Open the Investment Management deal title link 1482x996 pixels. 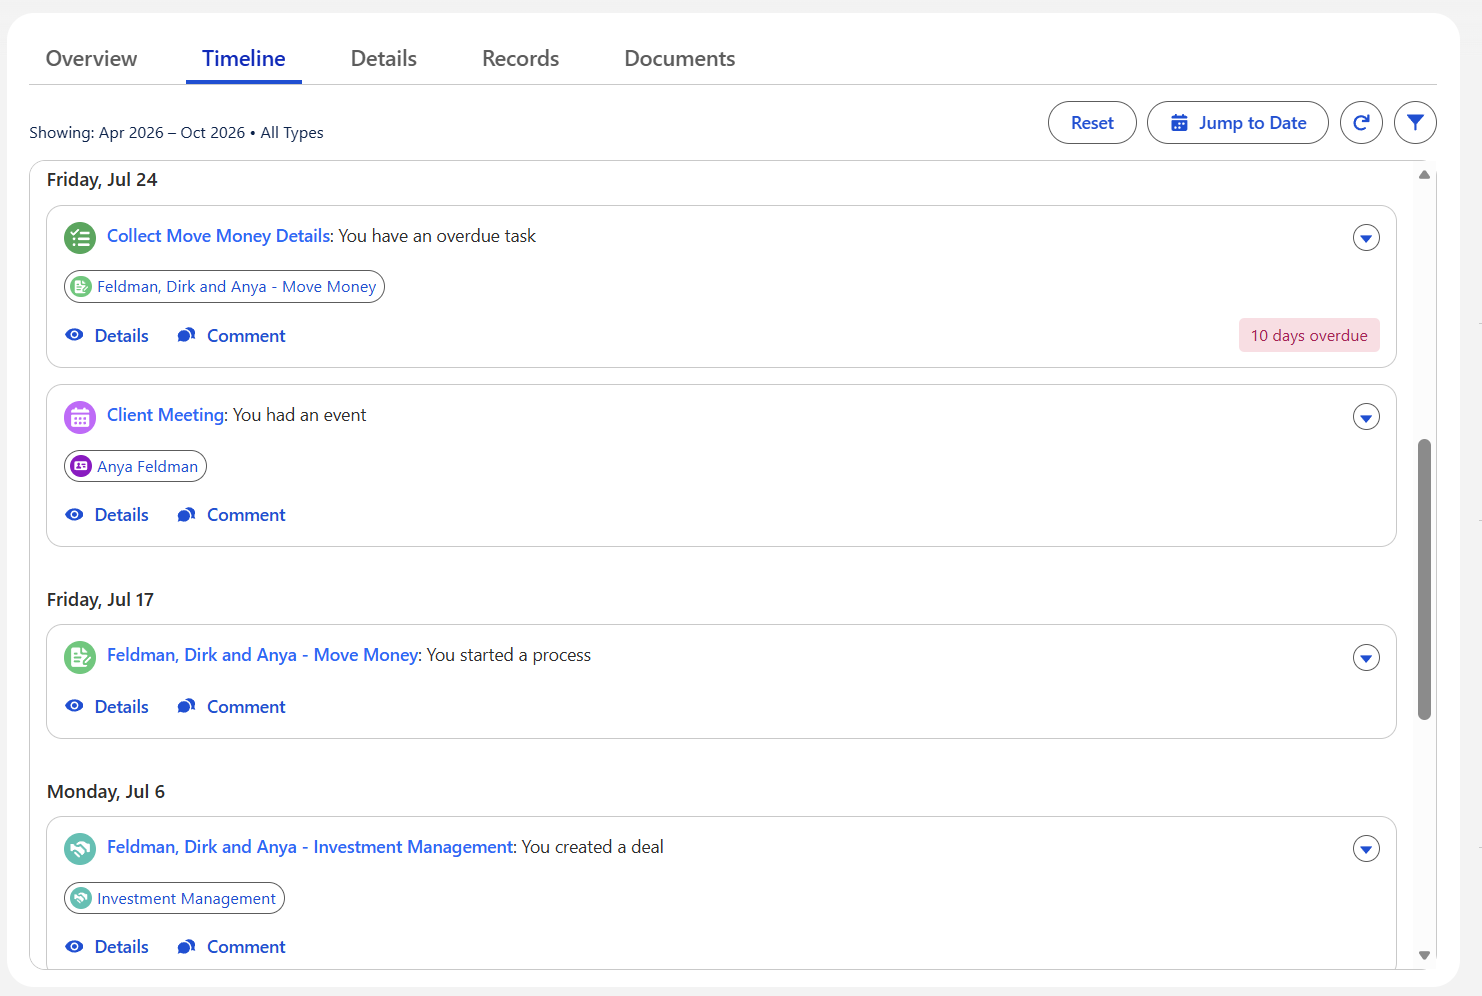coord(310,847)
